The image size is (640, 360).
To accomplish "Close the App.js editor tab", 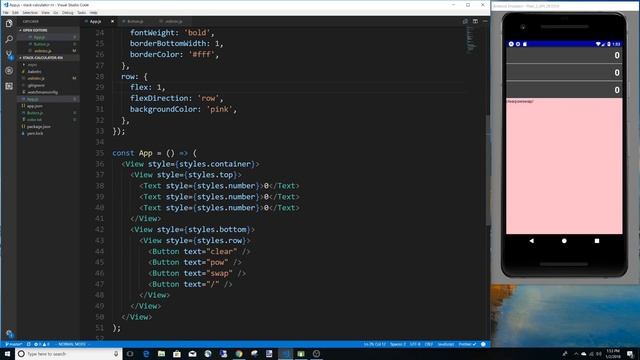I will pyautogui.click(x=112, y=21).
